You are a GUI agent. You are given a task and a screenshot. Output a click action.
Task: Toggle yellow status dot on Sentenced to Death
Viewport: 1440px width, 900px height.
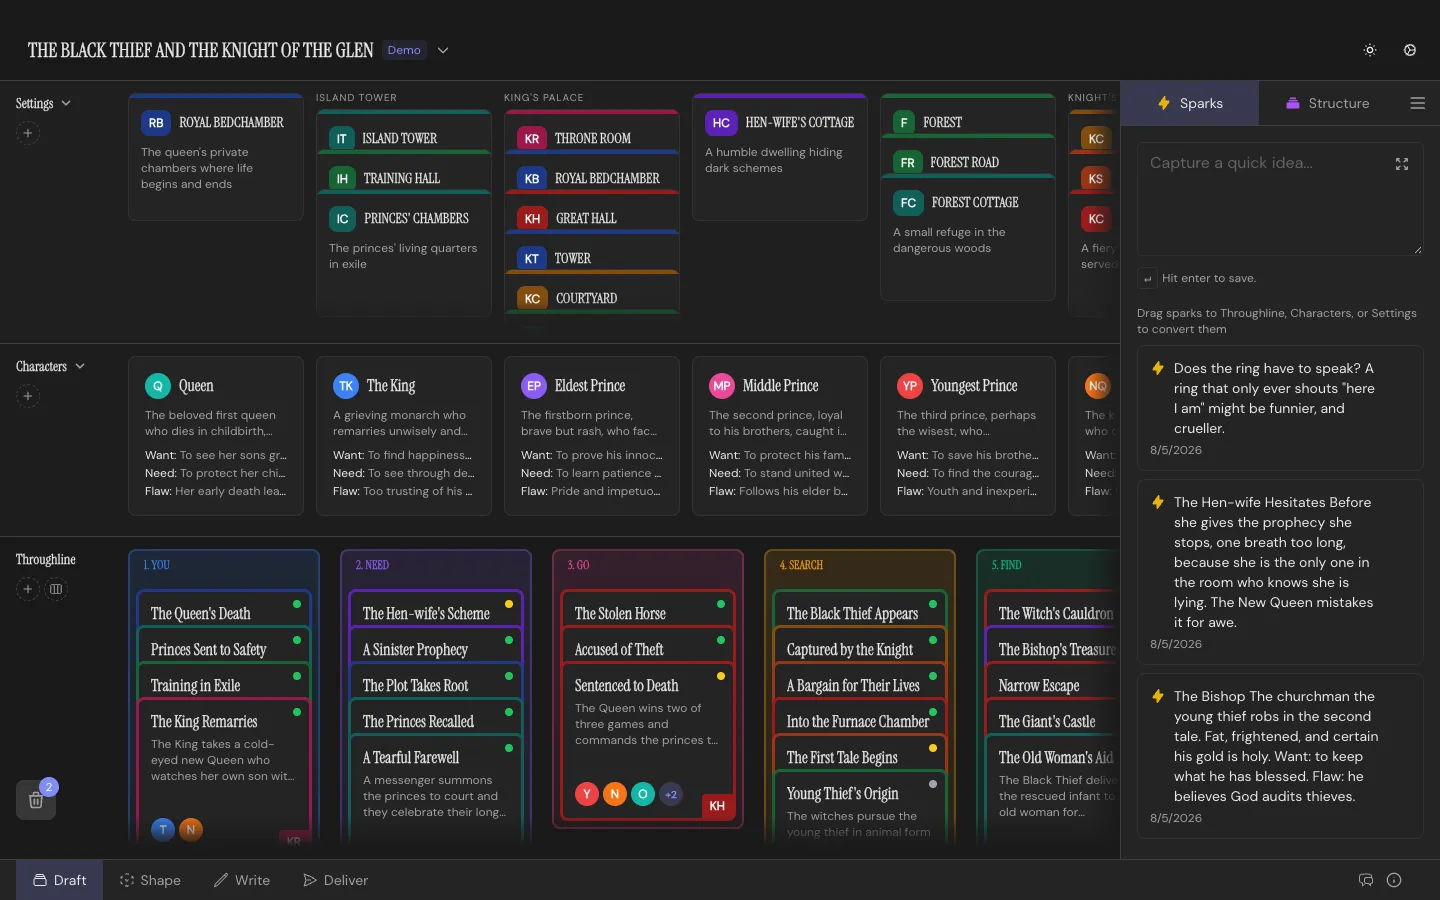(721, 676)
